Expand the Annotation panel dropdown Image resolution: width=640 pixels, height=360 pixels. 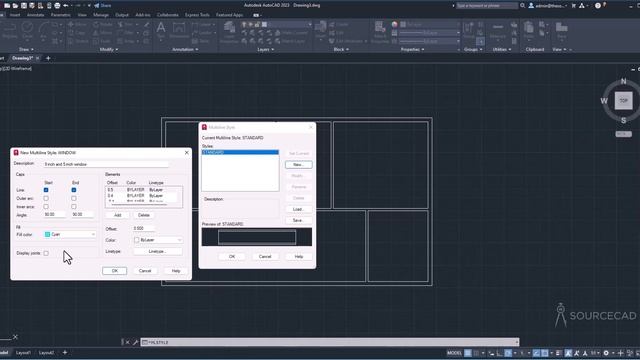185,49
